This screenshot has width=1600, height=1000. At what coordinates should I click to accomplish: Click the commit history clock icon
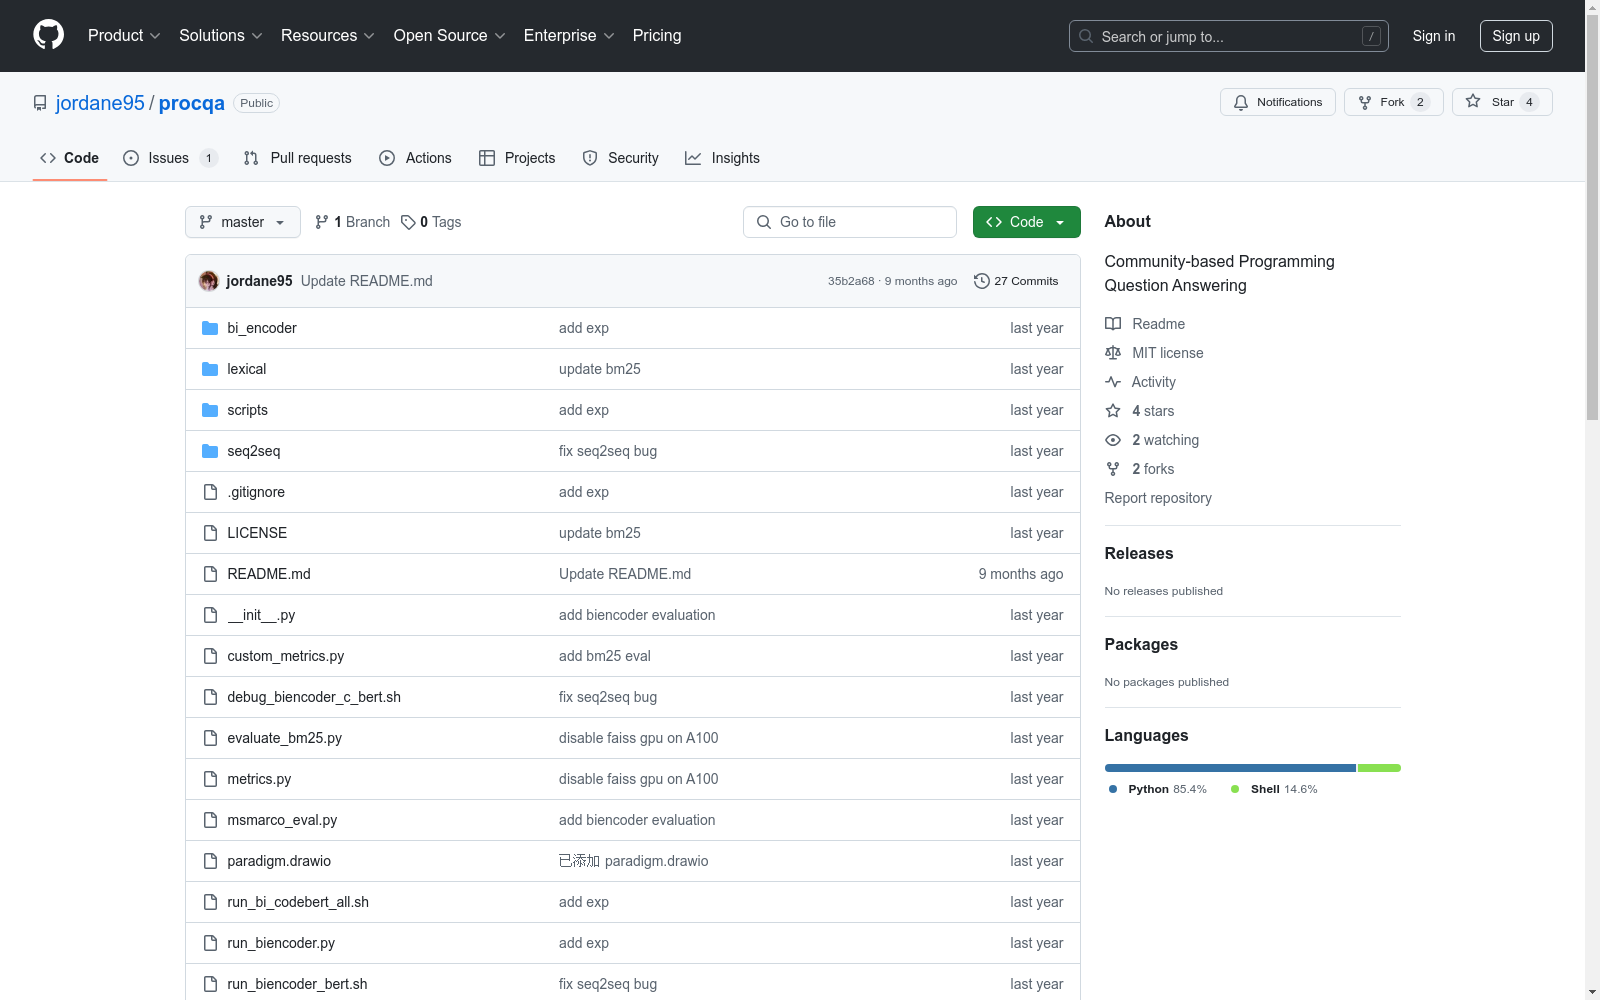coord(982,281)
